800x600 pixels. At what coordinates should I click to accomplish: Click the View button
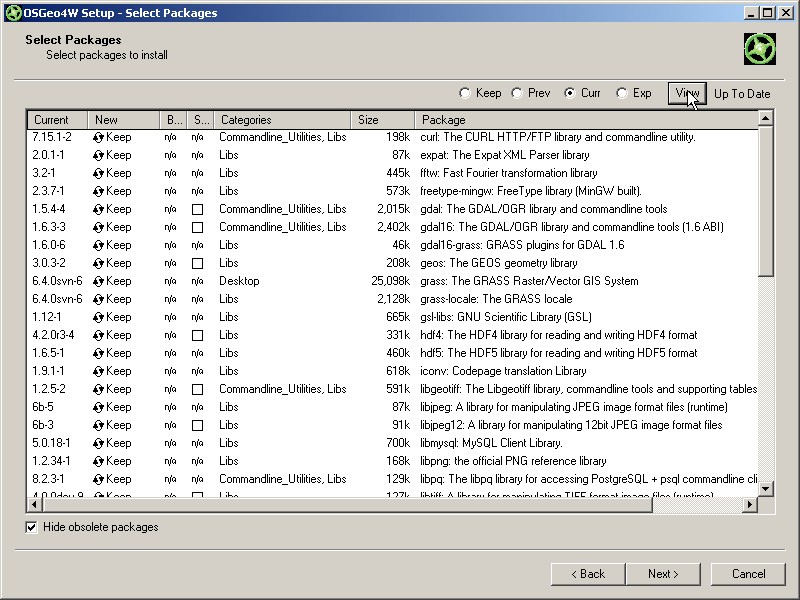tap(687, 93)
